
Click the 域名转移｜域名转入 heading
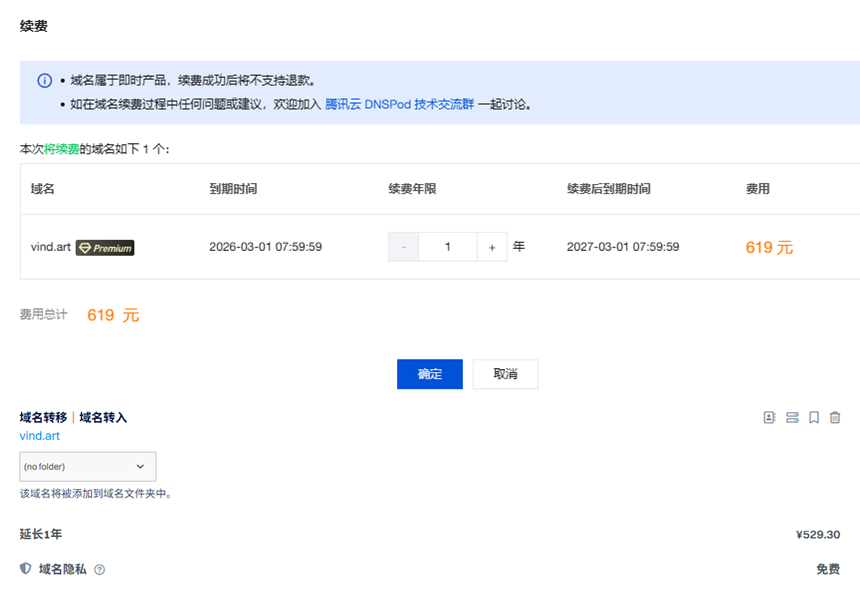(x=73, y=418)
